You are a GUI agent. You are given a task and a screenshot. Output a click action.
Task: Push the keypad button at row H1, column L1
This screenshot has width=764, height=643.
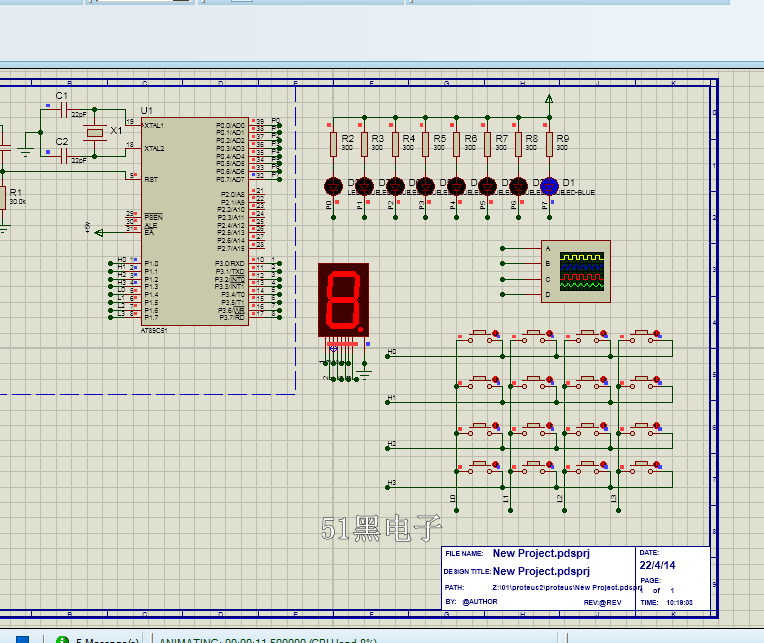tap(534, 383)
